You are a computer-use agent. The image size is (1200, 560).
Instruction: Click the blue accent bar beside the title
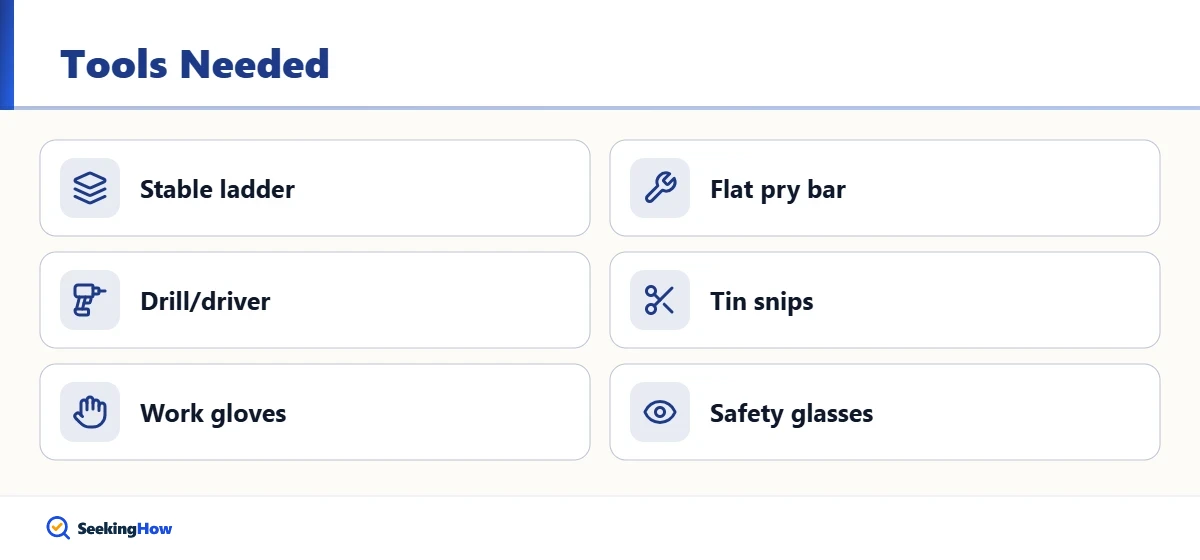coord(6,54)
